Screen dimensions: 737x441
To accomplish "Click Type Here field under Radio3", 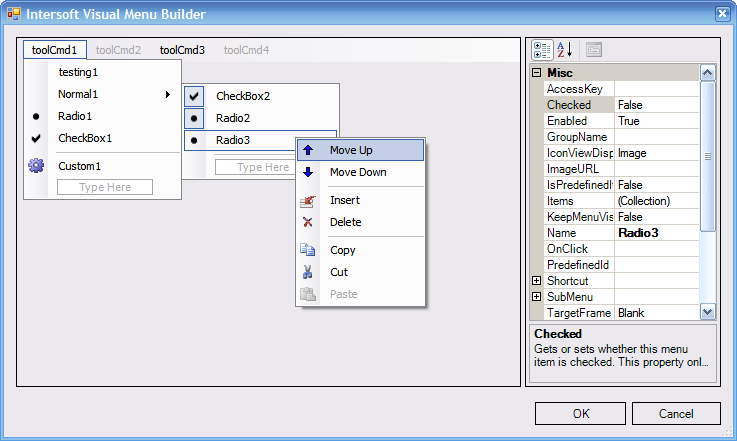I will click(257, 167).
